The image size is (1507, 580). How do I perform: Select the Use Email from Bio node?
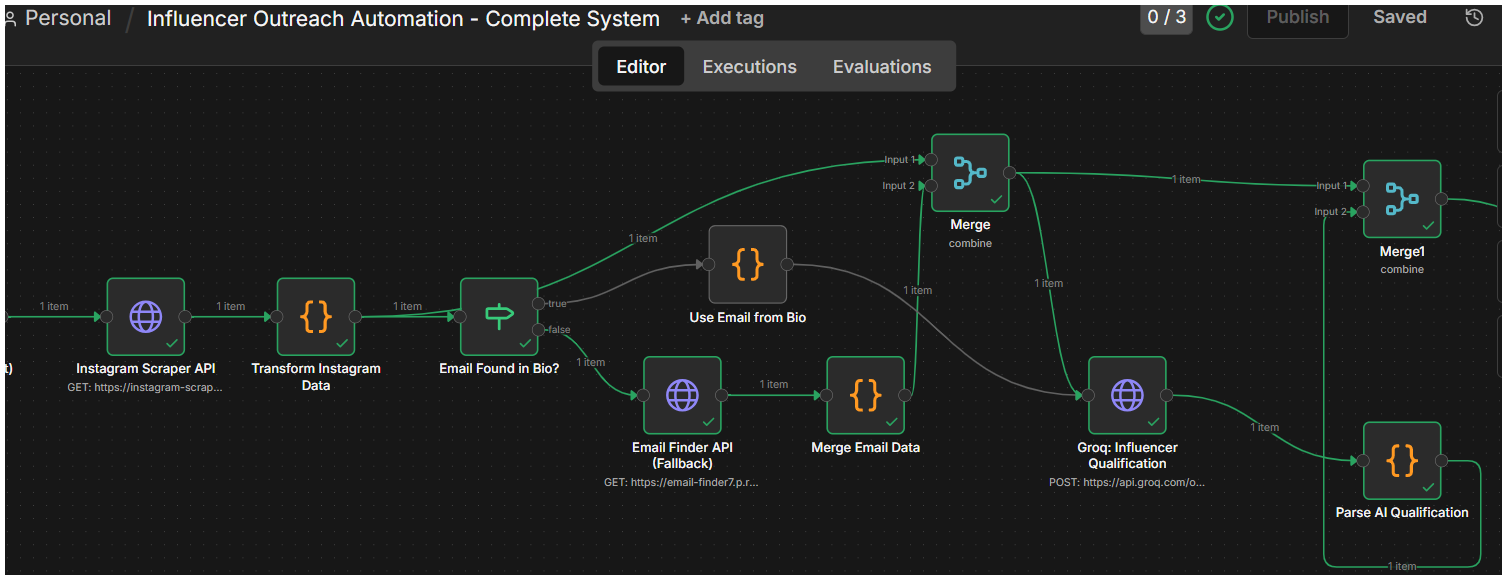coord(748,264)
